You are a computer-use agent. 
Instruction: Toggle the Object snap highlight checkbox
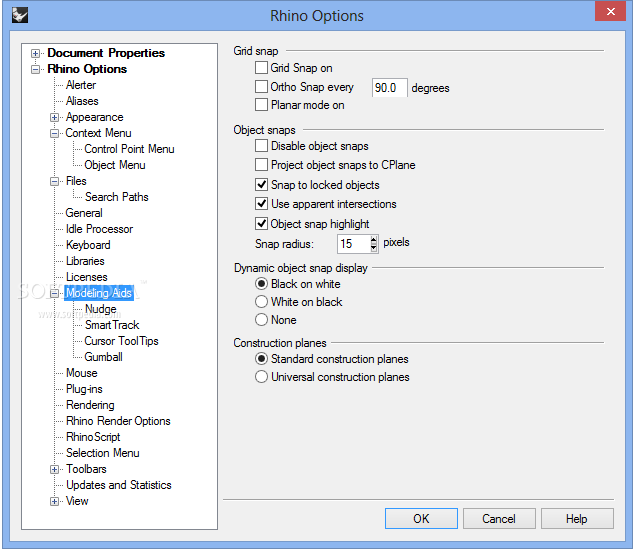(261, 223)
